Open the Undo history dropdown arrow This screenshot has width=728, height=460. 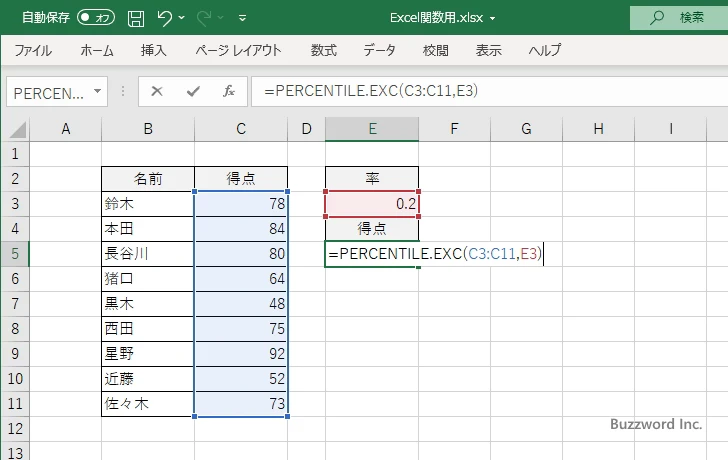[x=182, y=18]
